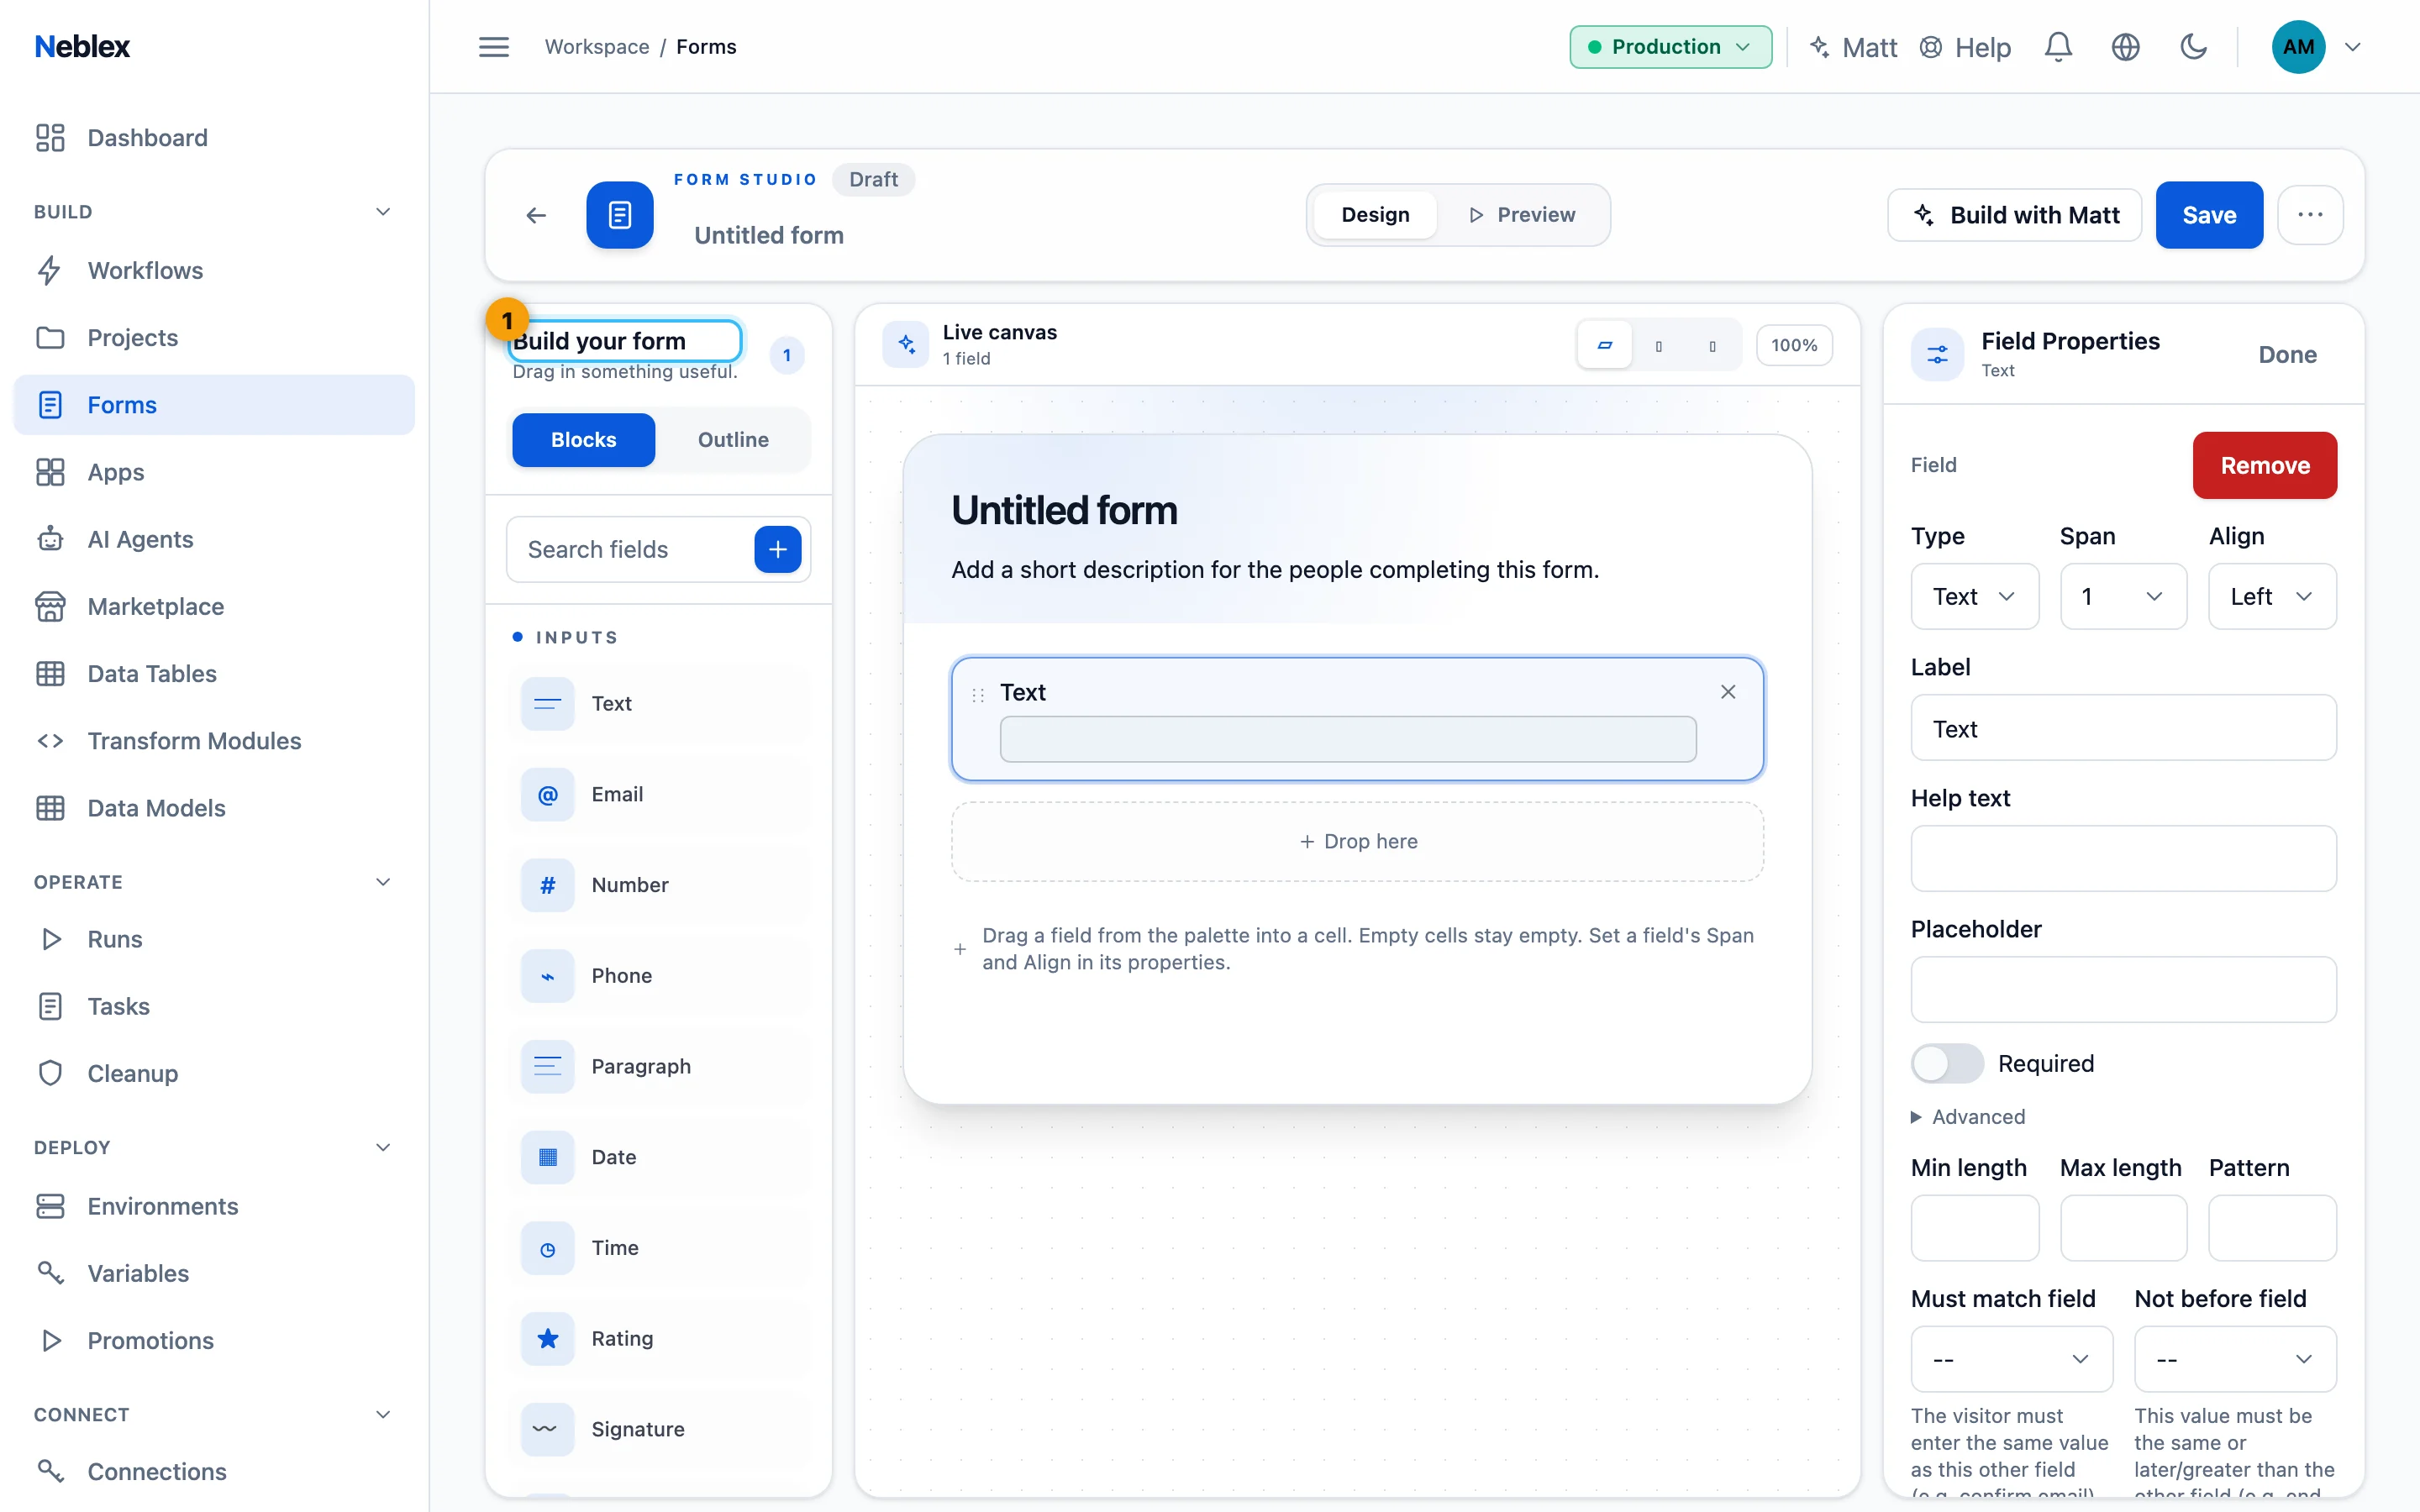
Task: Click the Live canvas sparkle icon
Action: (906, 345)
